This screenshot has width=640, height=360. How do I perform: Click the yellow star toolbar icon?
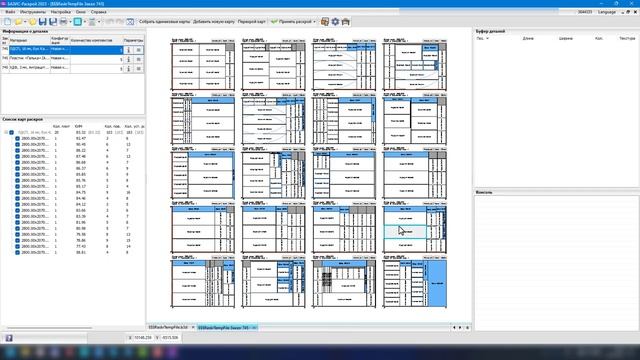32,22
